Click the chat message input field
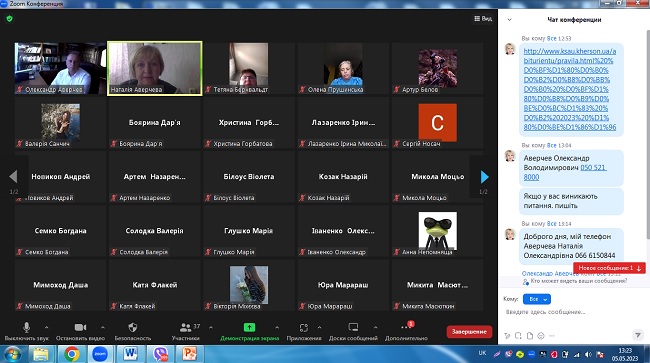Image resolution: width=650 pixels, height=363 pixels. coord(572,312)
